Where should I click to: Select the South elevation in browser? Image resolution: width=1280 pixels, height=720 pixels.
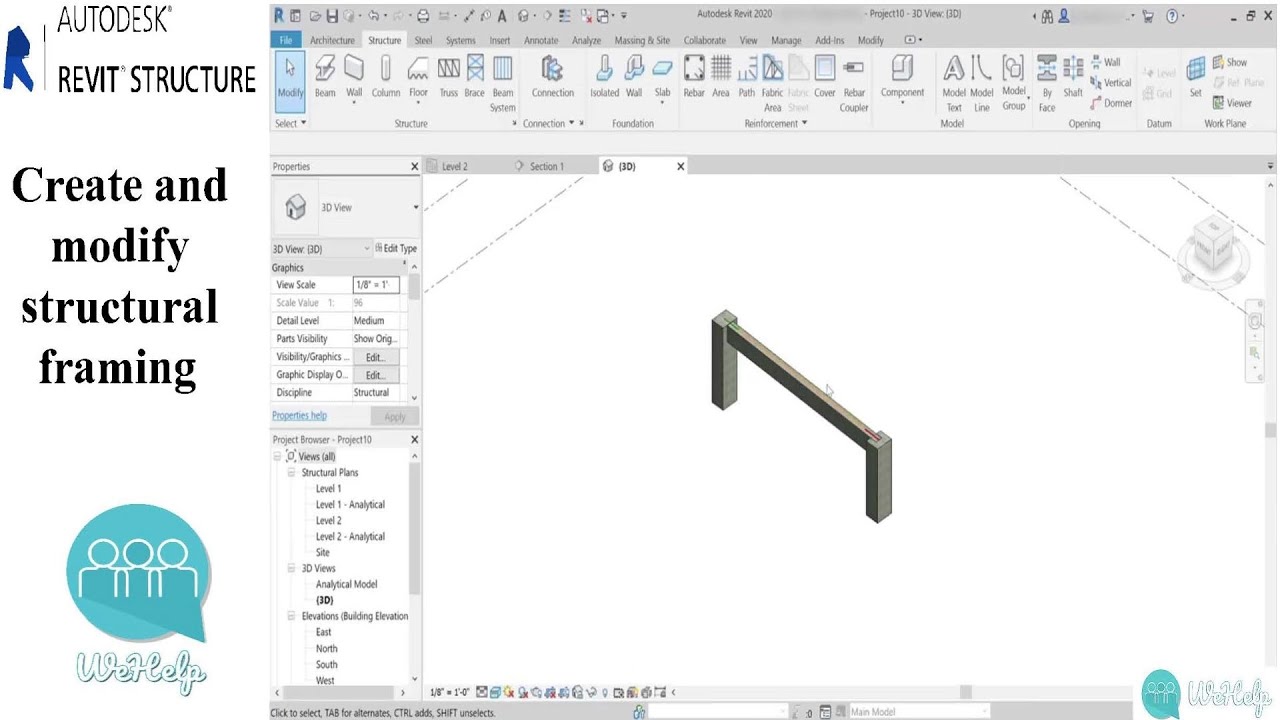click(x=327, y=664)
